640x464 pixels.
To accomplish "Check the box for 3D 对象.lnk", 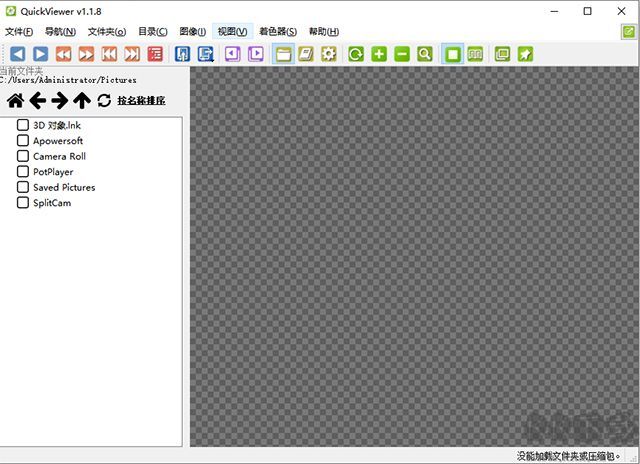I will [x=23, y=125].
